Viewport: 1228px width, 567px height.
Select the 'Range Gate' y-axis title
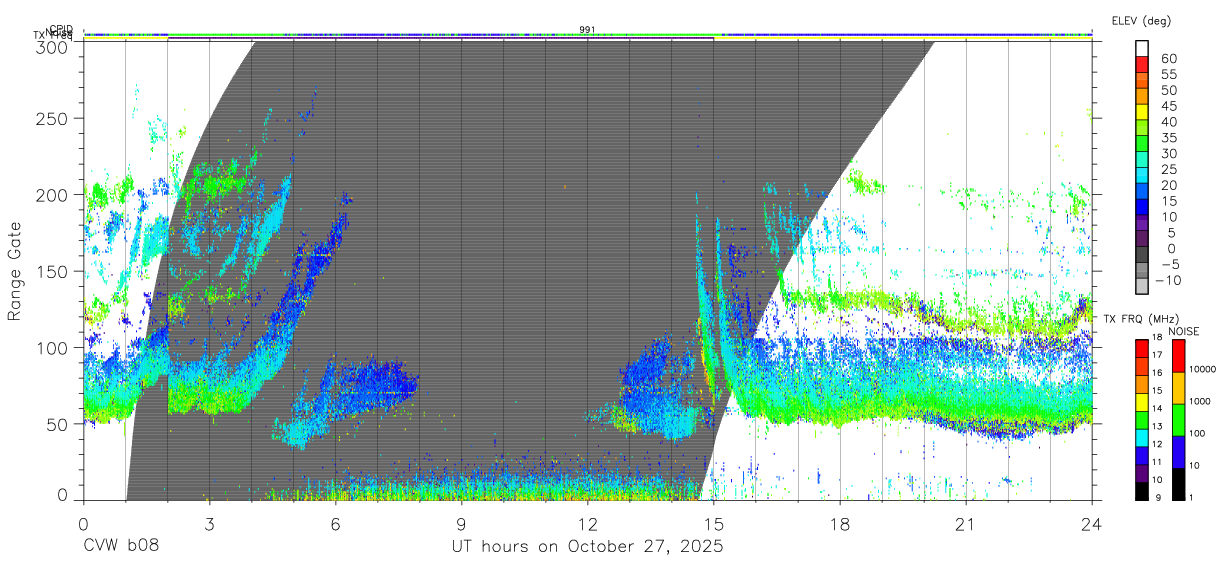pos(15,272)
